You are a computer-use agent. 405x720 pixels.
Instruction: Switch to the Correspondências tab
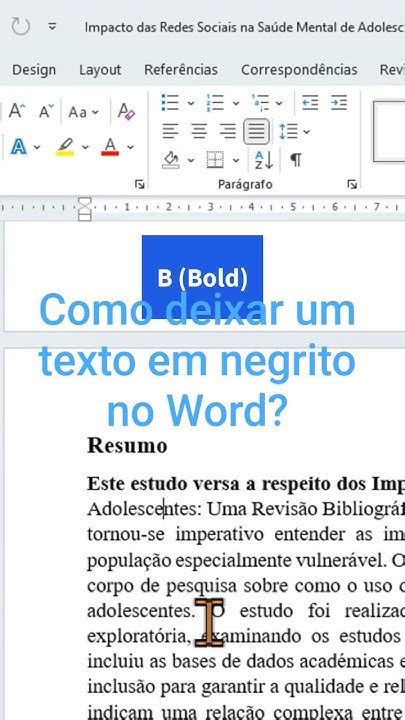[299, 70]
